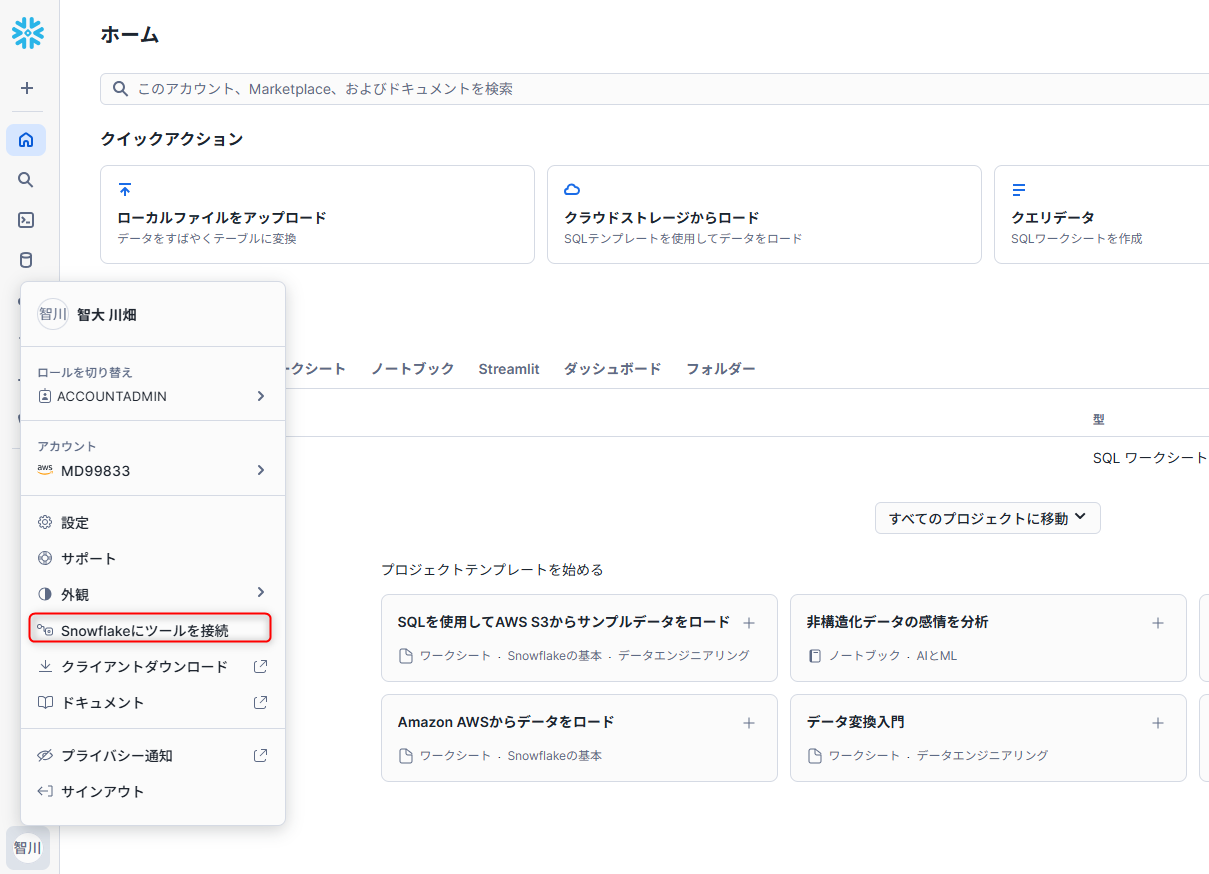The image size is (1209, 874).
Task: Click the クイックアクション heading
Action: click(172, 139)
